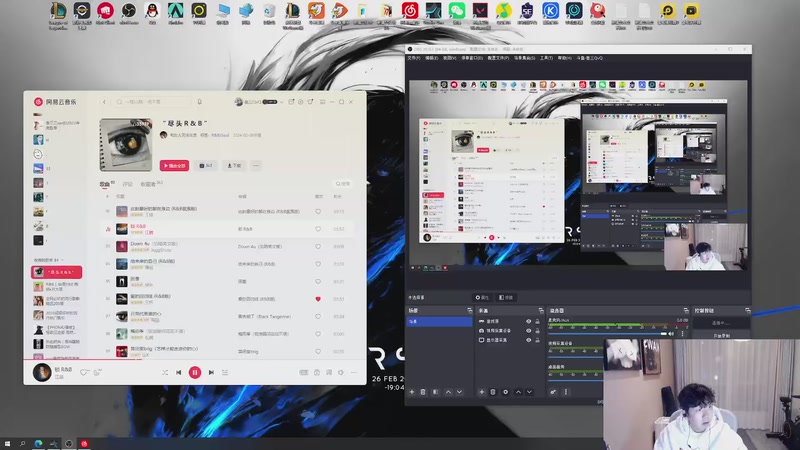The image size is (800, 450).
Task: Lock the display capture source
Action: coord(537,340)
